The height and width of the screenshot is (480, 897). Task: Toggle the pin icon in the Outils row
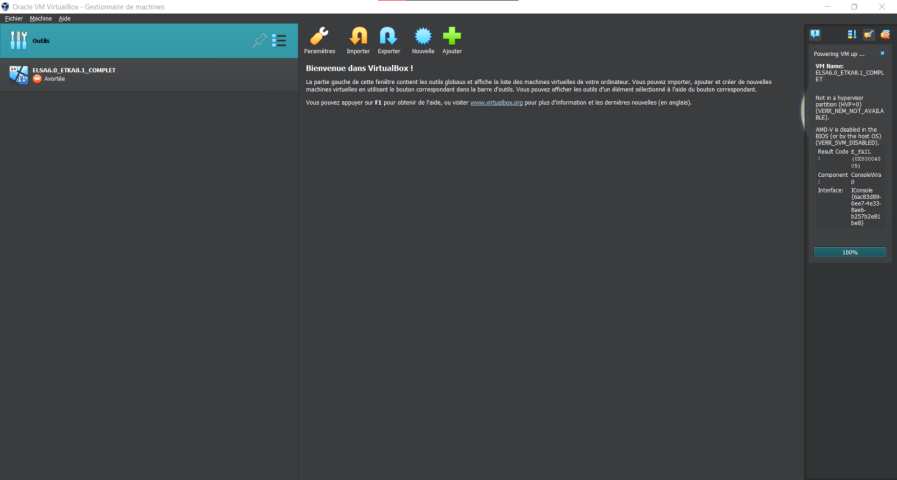(x=260, y=40)
